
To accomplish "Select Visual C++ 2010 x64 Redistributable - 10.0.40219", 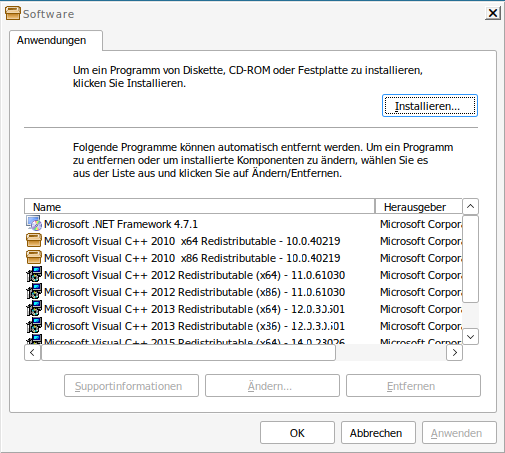I will coord(192,241).
